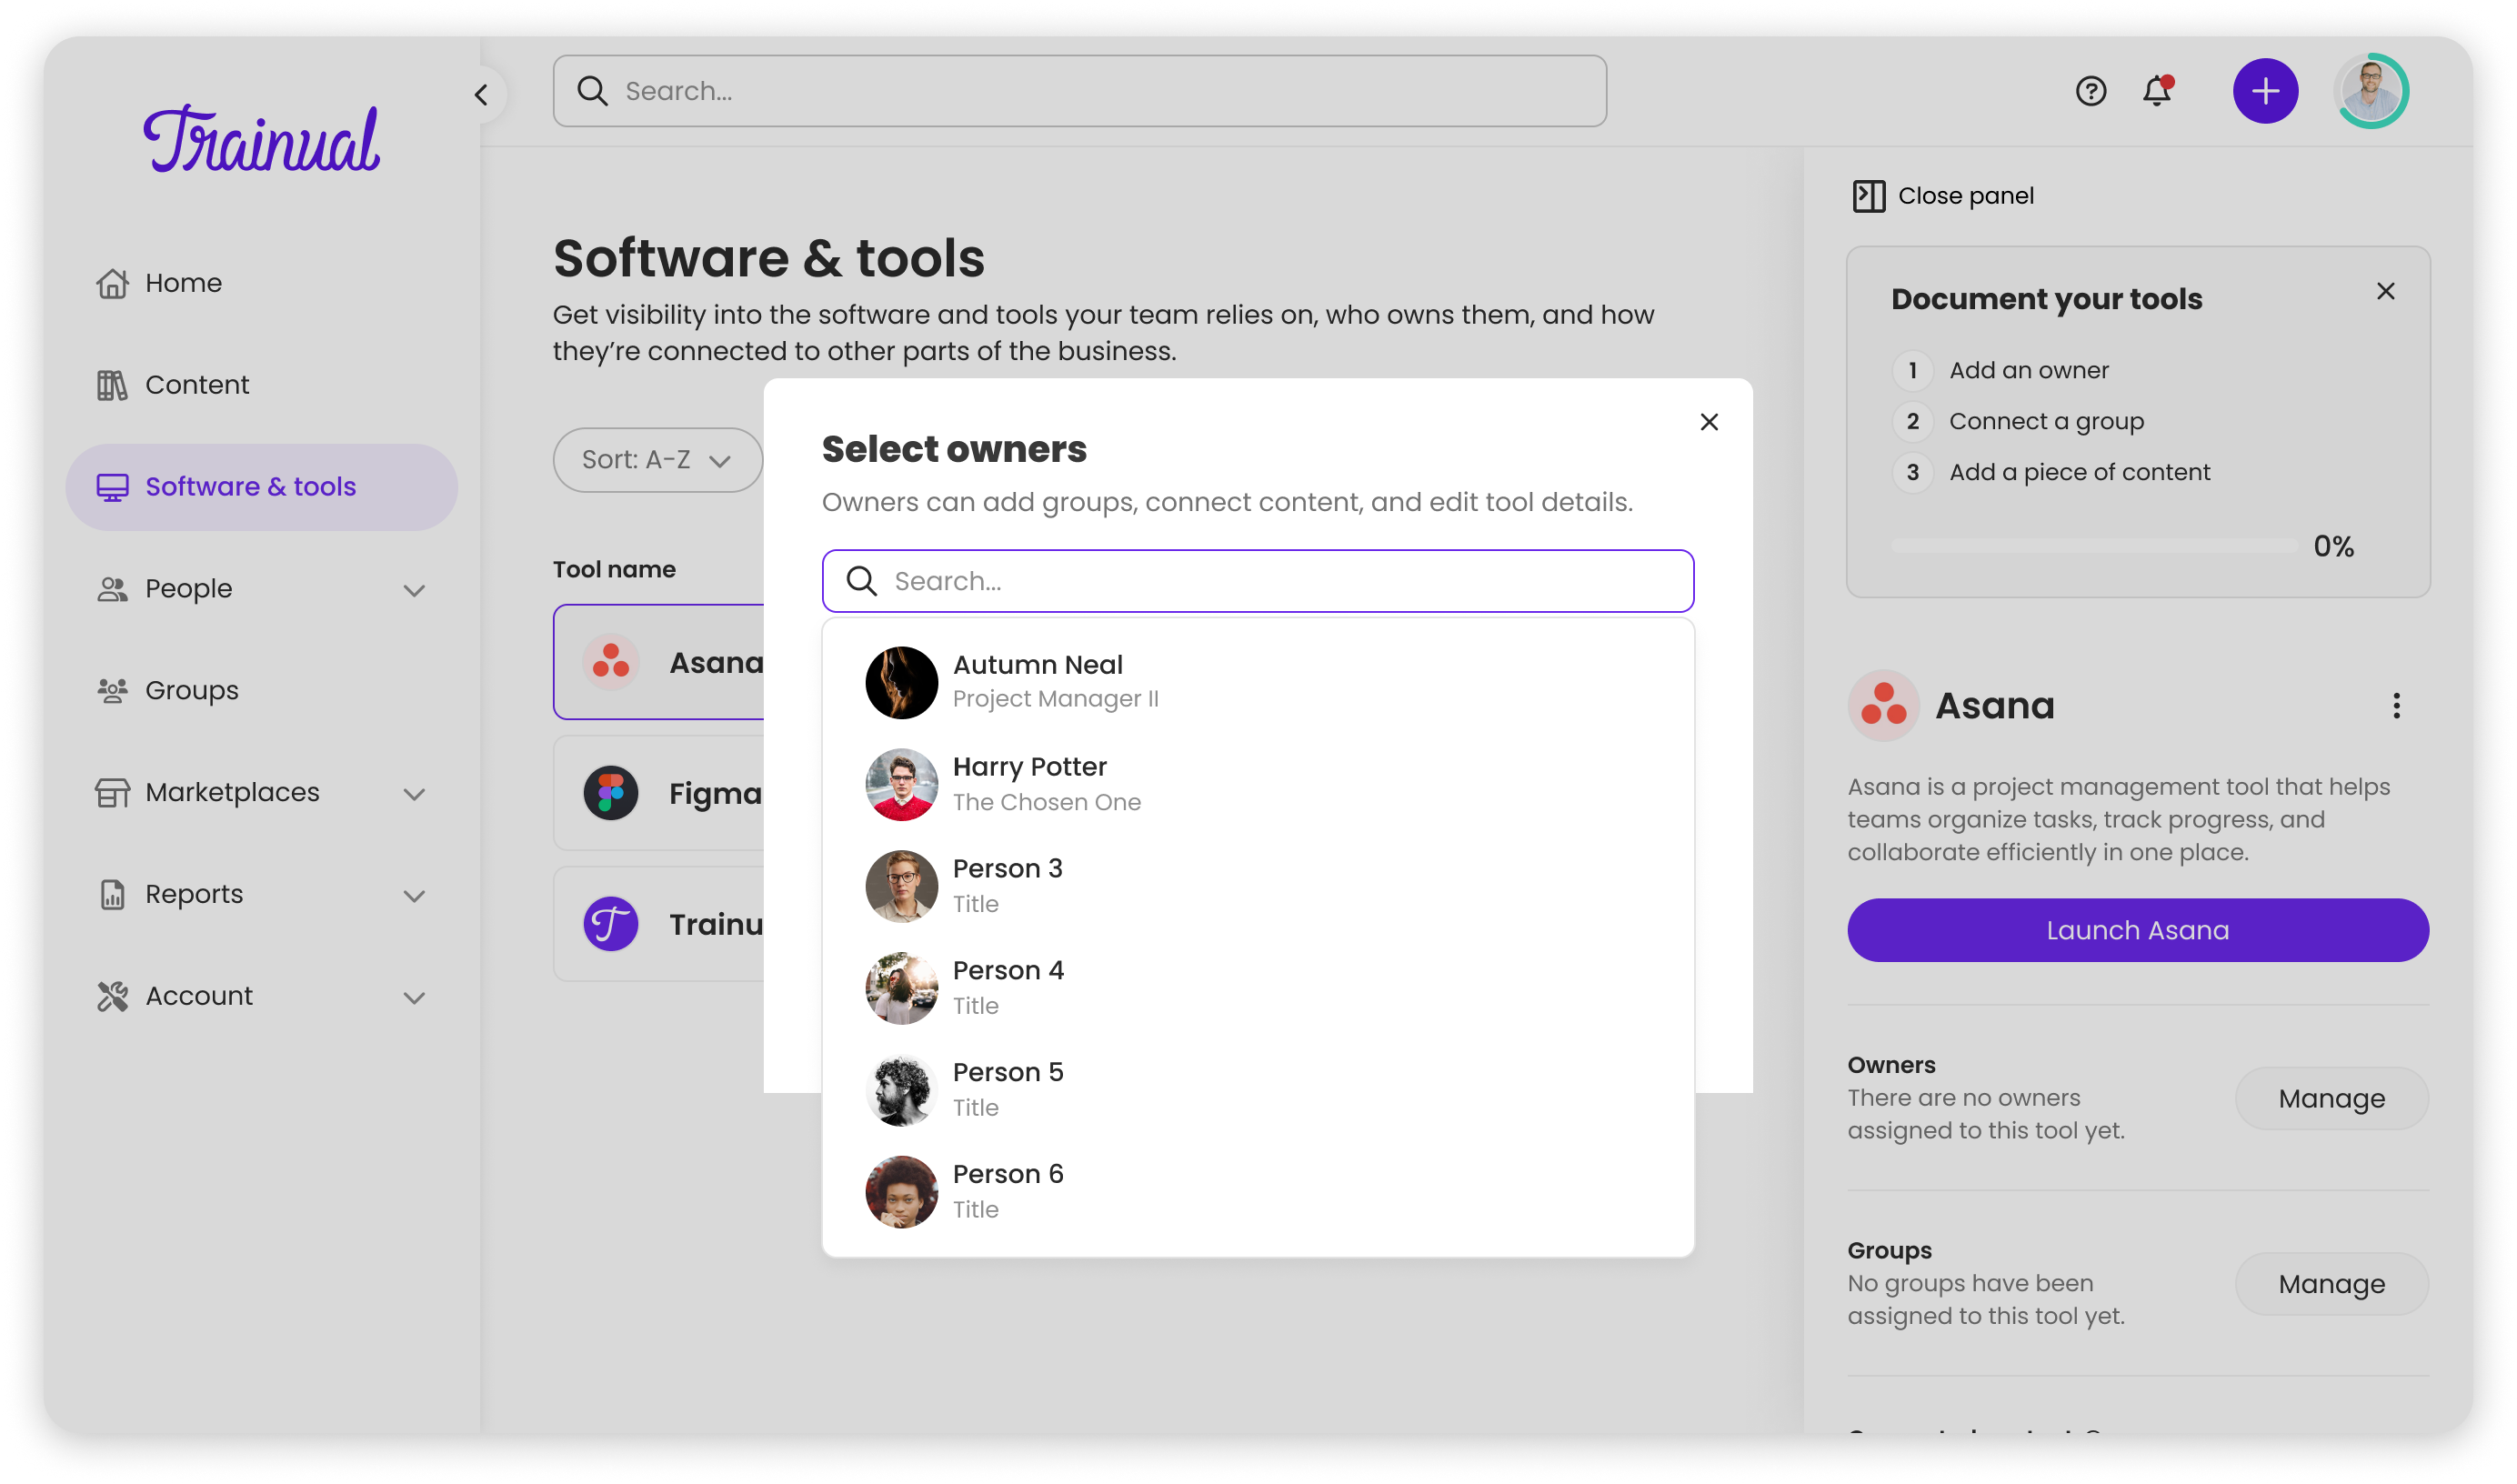
Task: Open Groups from the sidebar
Action: coord(191,690)
